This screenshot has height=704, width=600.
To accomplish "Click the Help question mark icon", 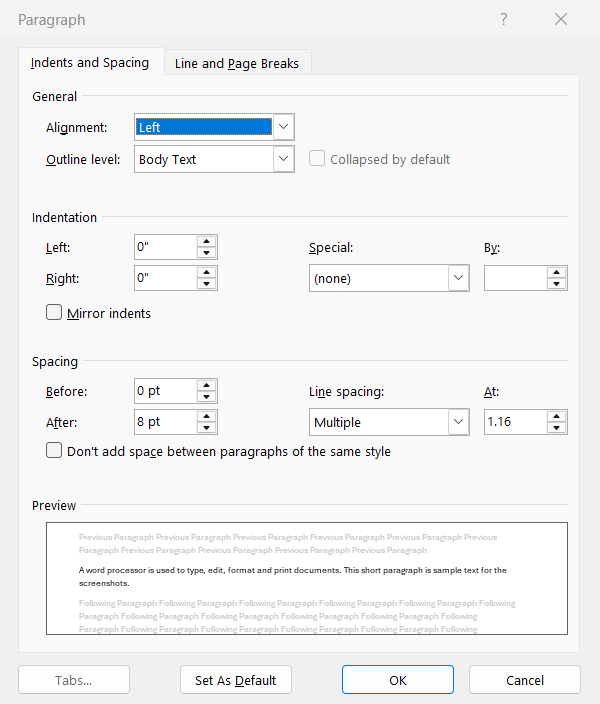I will click(503, 19).
